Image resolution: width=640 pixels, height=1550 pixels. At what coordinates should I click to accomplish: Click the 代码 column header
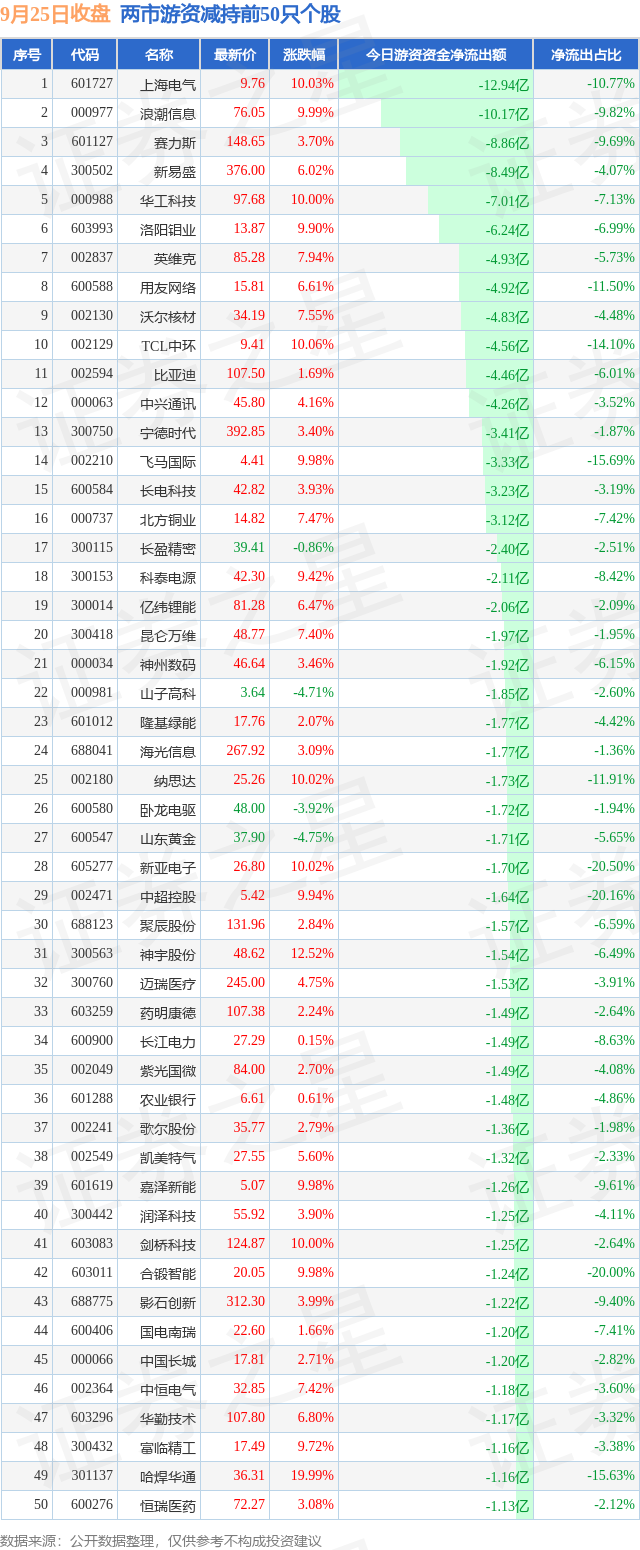point(86,55)
